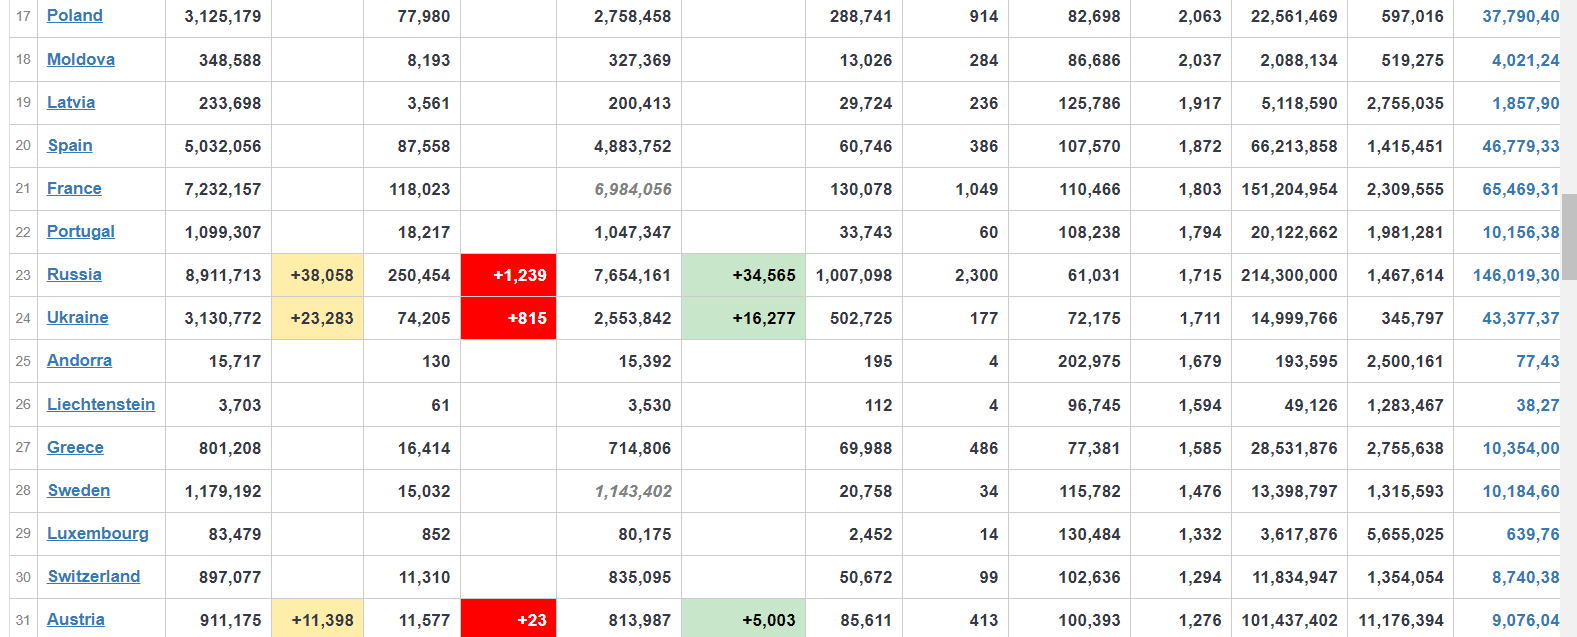Click the Sweden link
1577x637 pixels.
tap(79, 490)
